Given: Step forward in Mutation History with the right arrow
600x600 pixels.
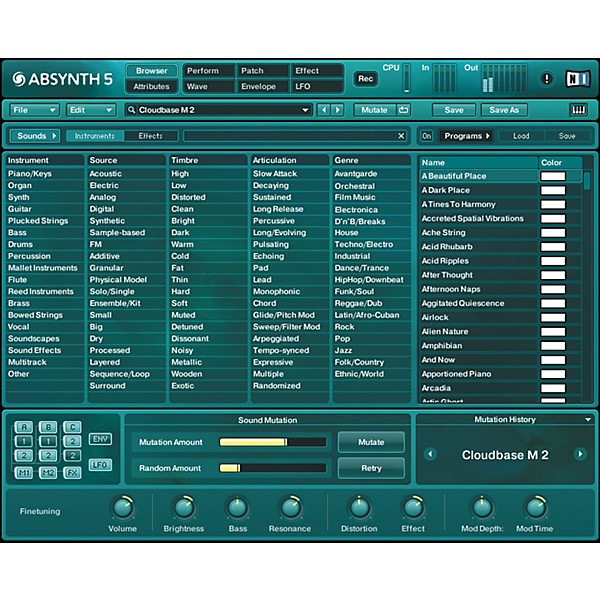Looking at the screenshot, I should point(580,454).
